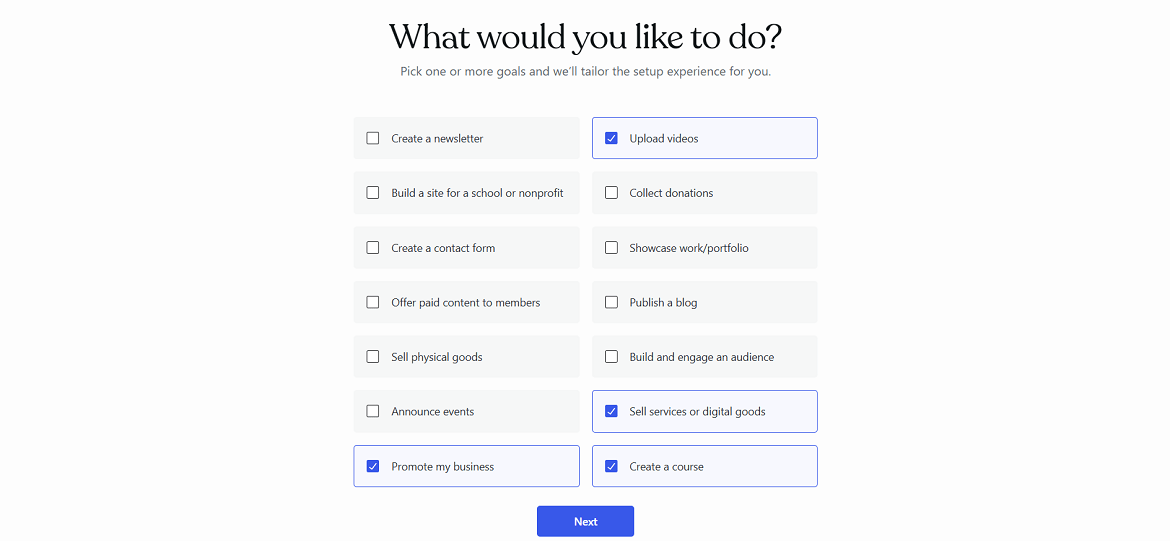Click the Next button
Image resolution: width=1170 pixels, height=541 pixels.
coord(585,521)
